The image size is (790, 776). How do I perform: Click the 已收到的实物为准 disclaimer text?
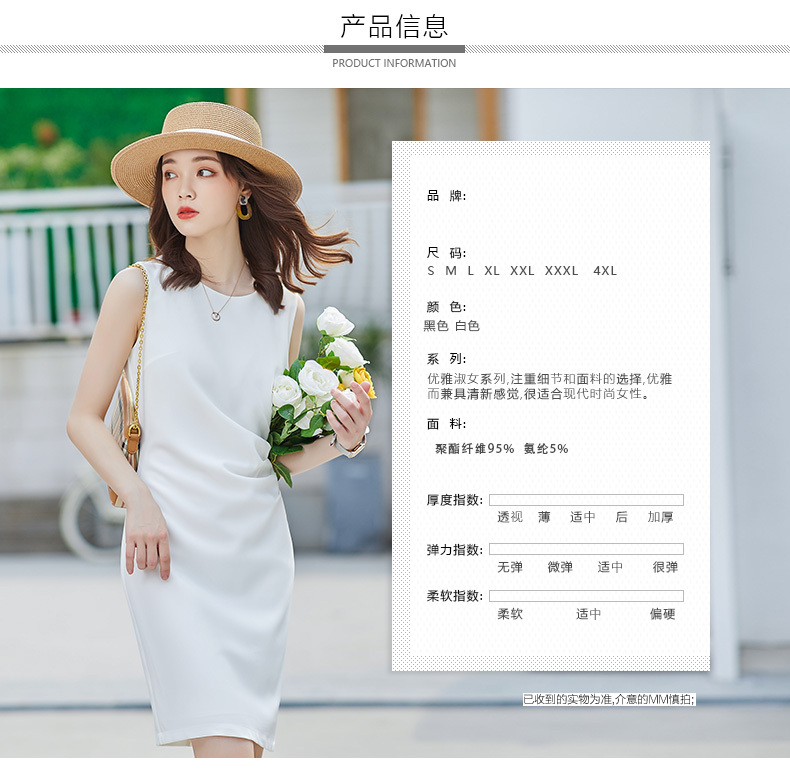coord(609,699)
